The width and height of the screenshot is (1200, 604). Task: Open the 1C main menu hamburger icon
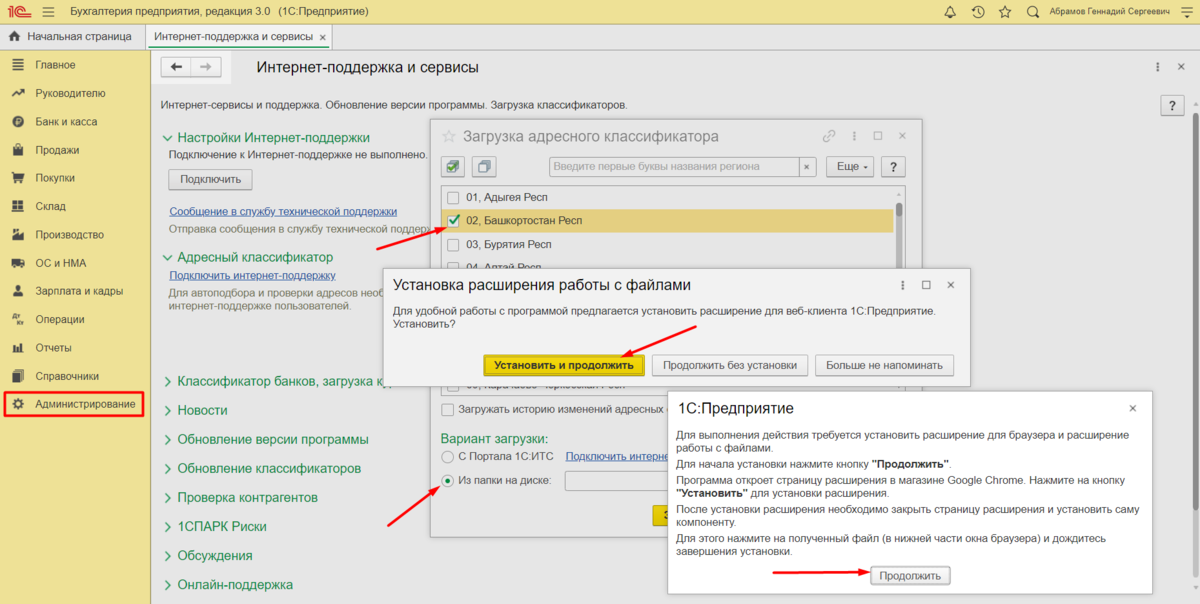click(48, 12)
